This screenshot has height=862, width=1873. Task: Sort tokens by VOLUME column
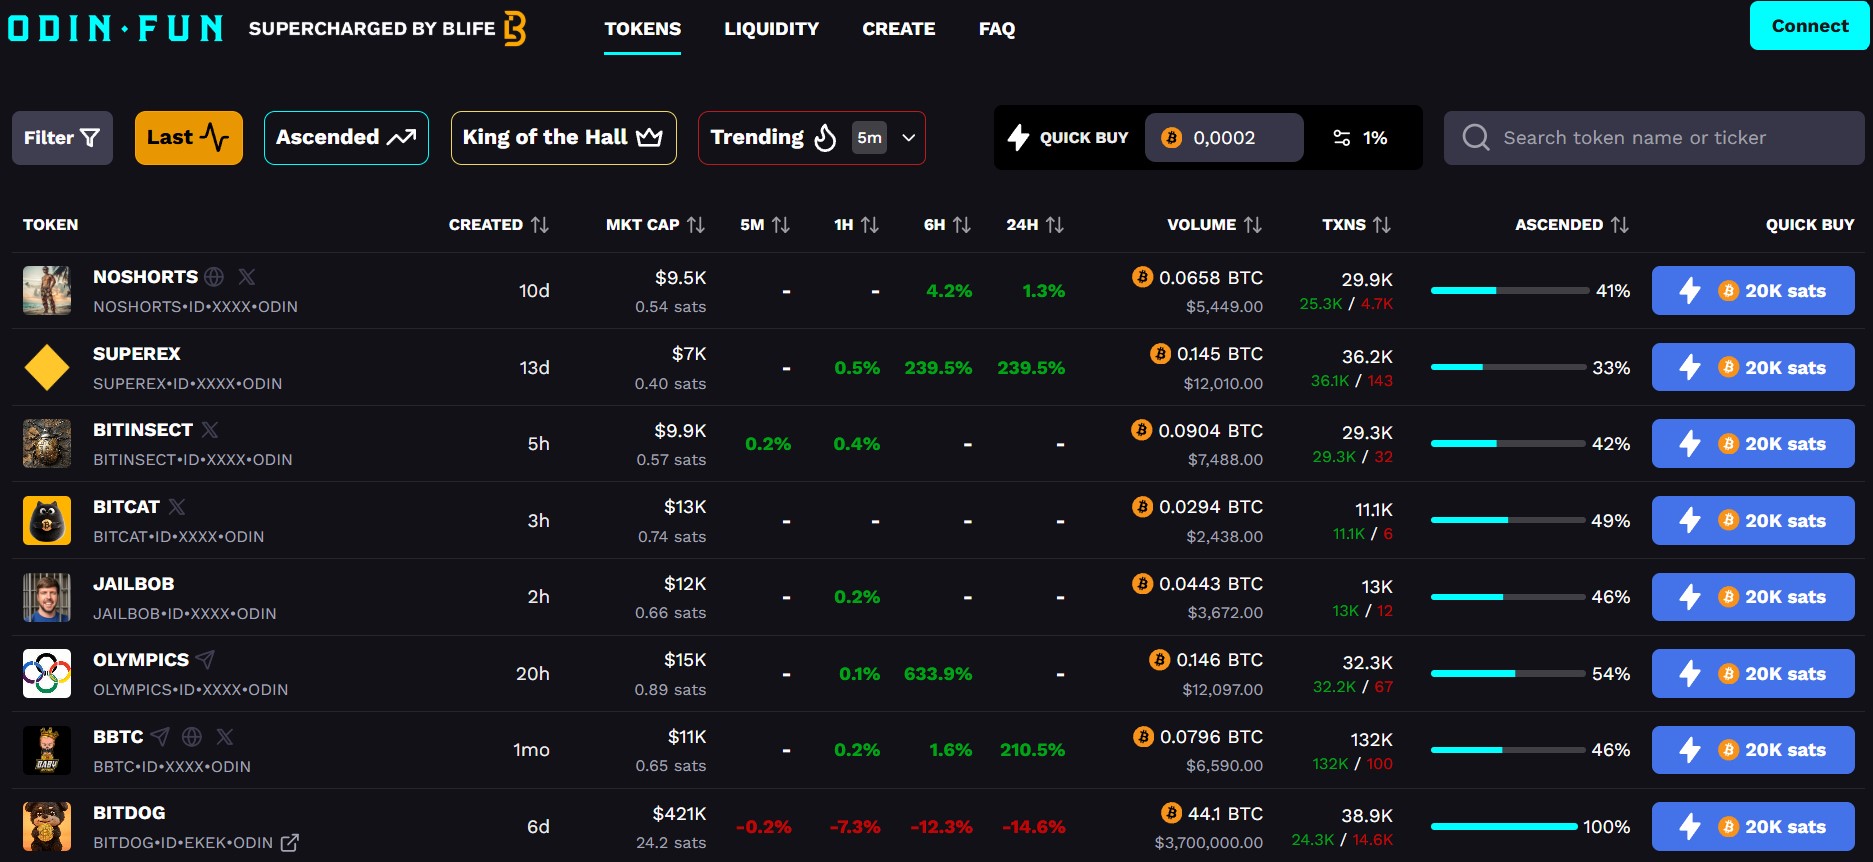(x=1213, y=225)
